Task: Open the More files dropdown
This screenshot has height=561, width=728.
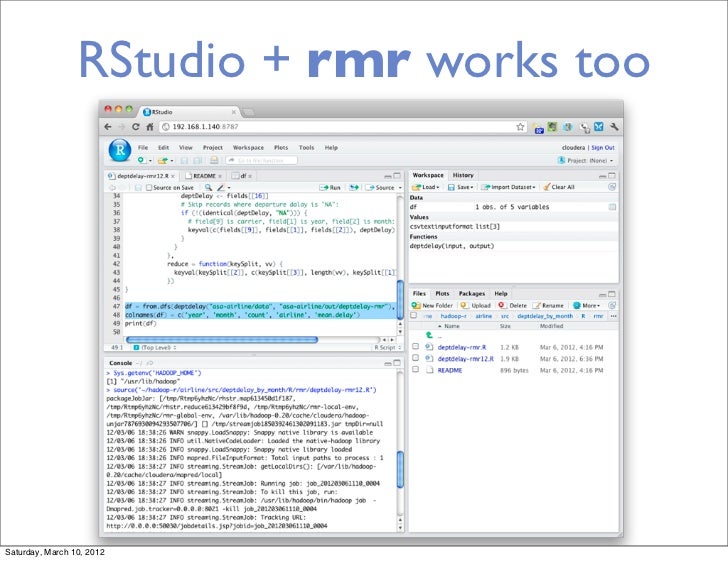Action: pyautogui.click(x=586, y=305)
